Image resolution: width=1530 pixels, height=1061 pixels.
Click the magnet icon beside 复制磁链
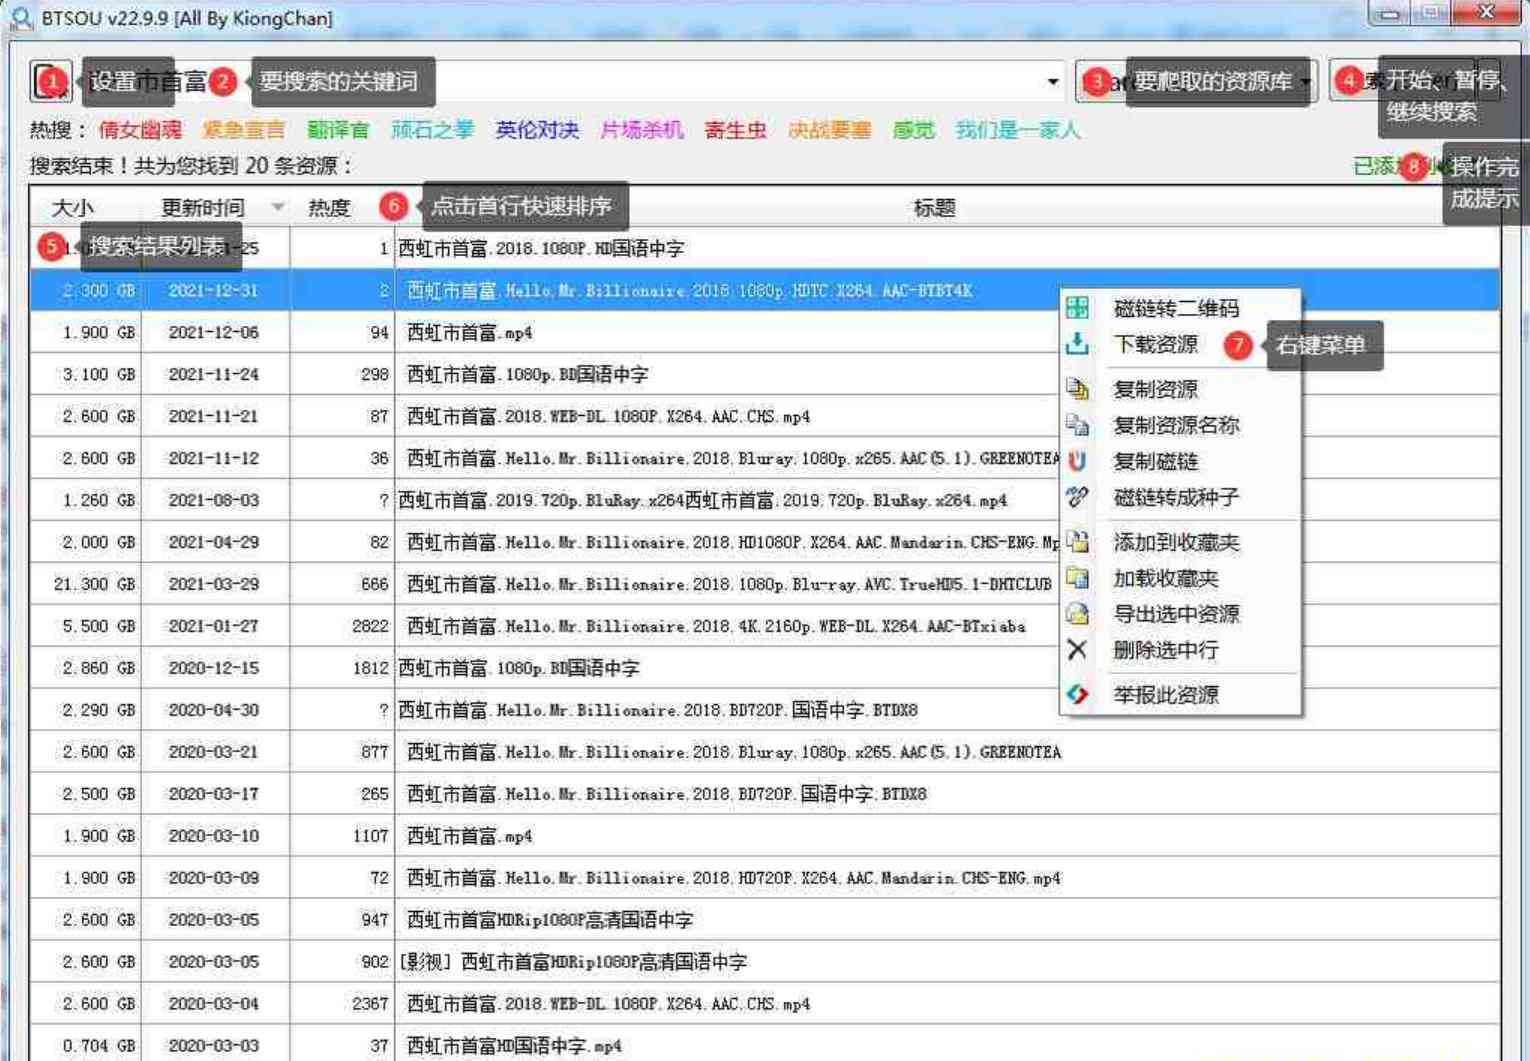coord(1077,461)
